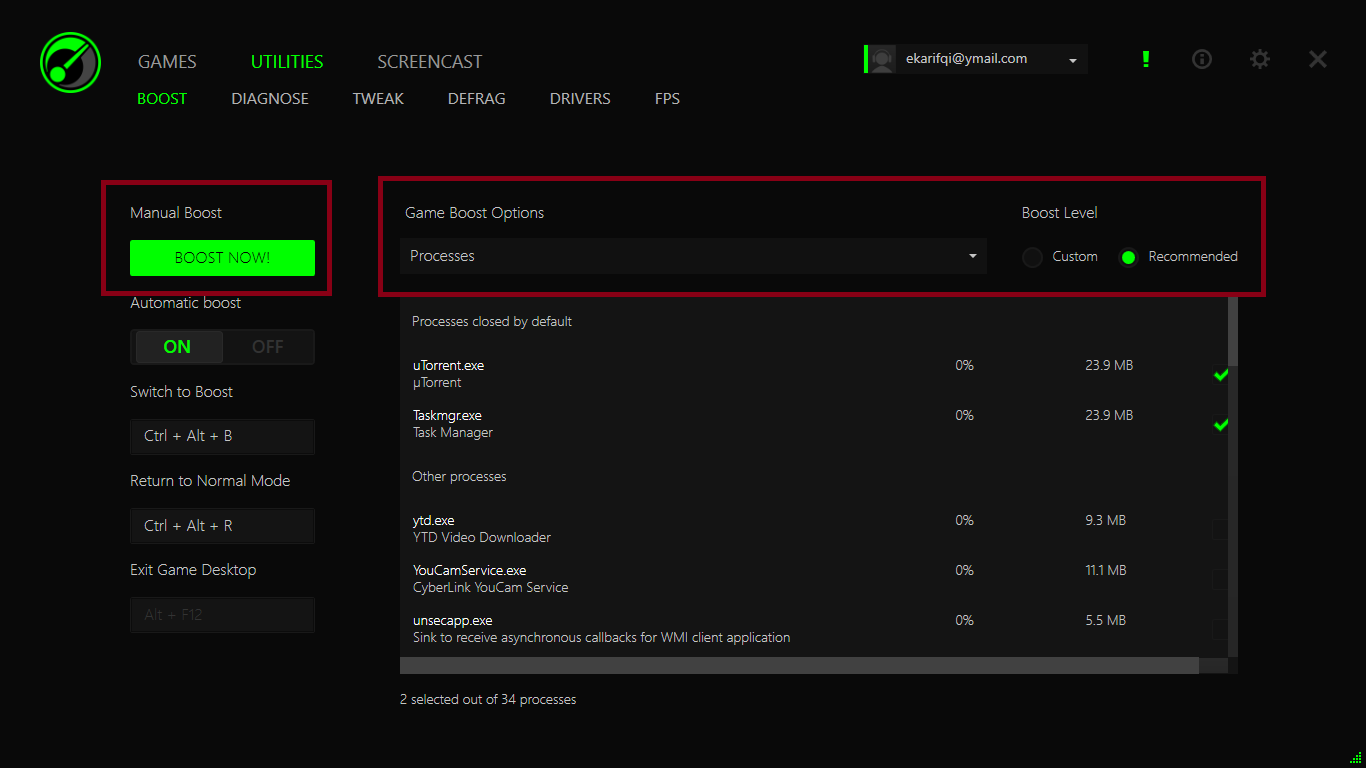Open the ekarifqi@ymail.com account dropdown
Image resolution: width=1366 pixels, height=768 pixels.
(1072, 60)
